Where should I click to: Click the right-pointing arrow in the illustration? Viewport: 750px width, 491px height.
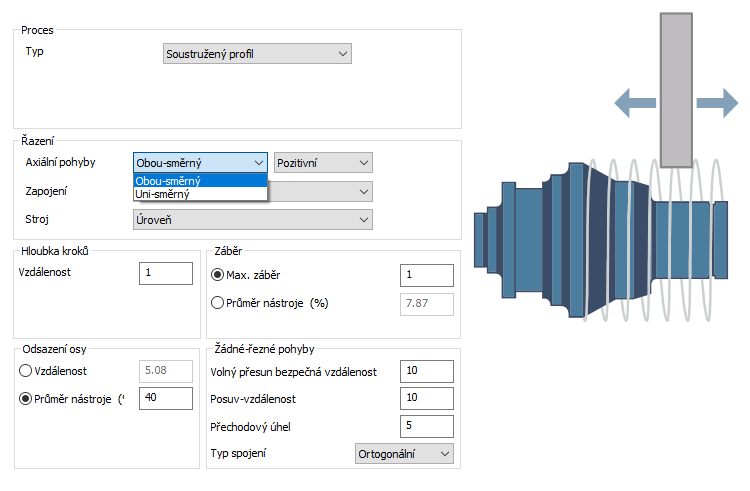coord(717,103)
